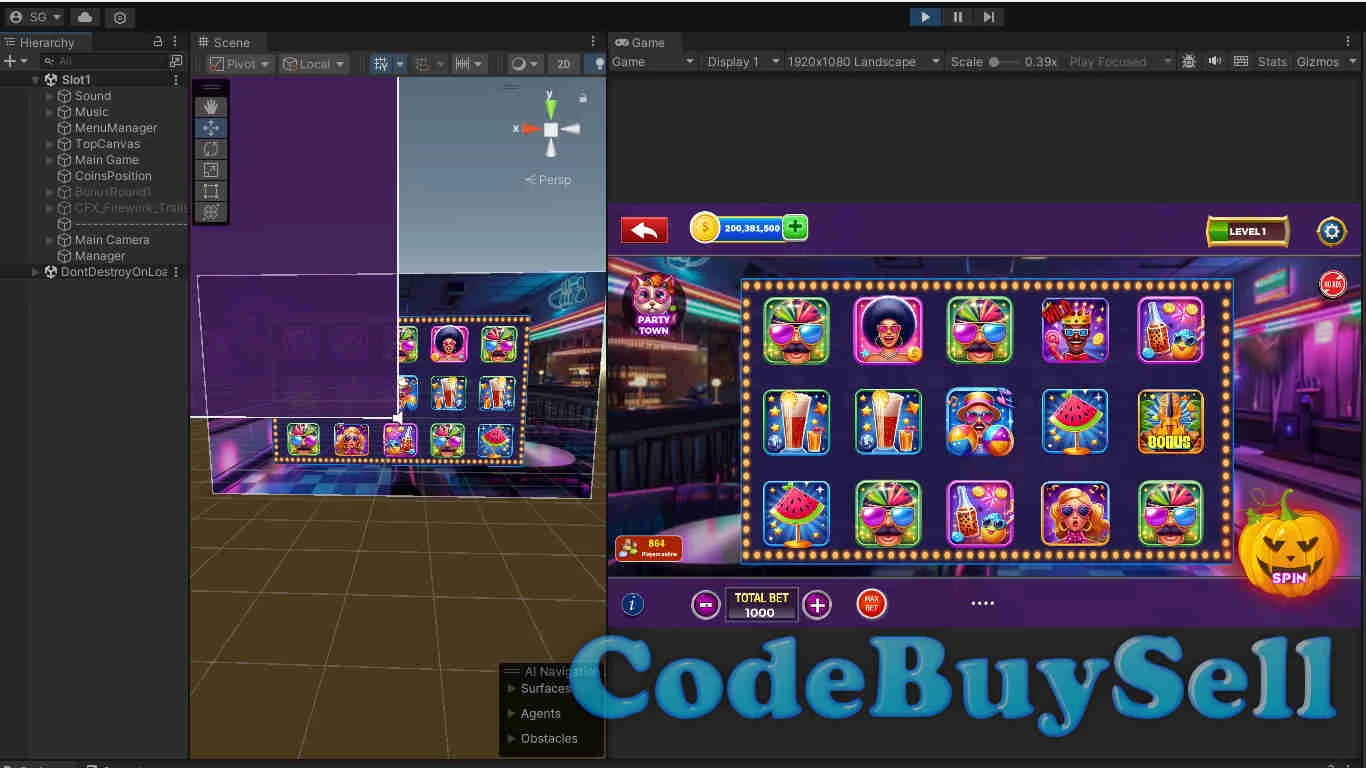Screen dimensions: 1366x768
Task: Open the Display 1 dropdown
Action: (744, 62)
